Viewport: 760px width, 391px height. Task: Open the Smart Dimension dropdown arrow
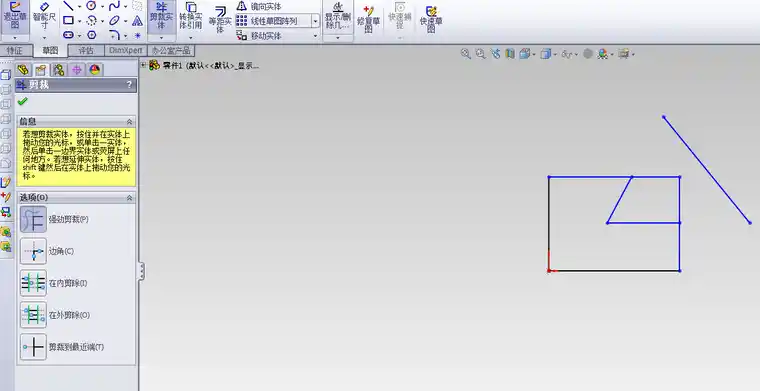(44, 38)
